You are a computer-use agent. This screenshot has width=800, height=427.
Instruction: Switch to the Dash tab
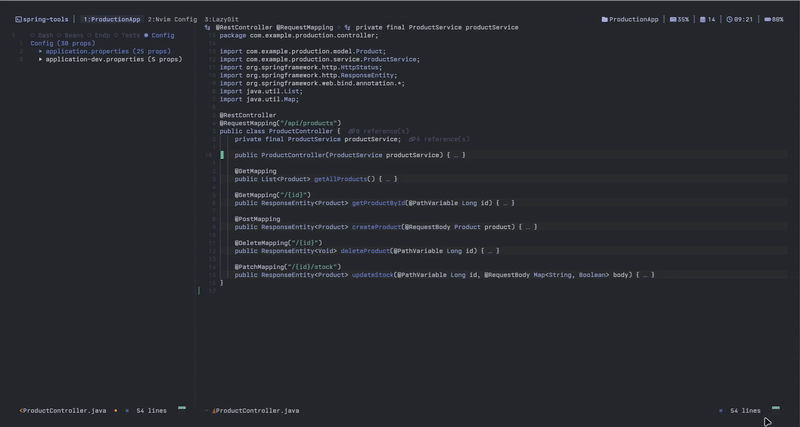pyautogui.click(x=42, y=36)
